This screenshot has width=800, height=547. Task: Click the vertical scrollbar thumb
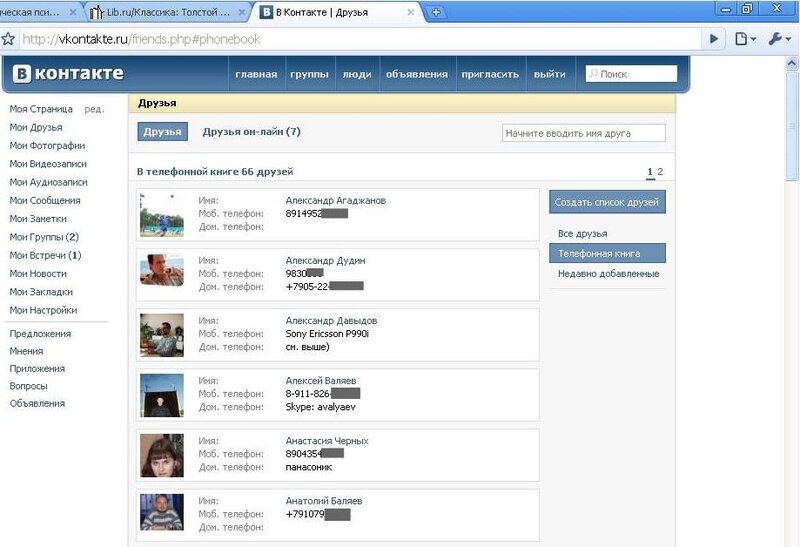pos(792,125)
